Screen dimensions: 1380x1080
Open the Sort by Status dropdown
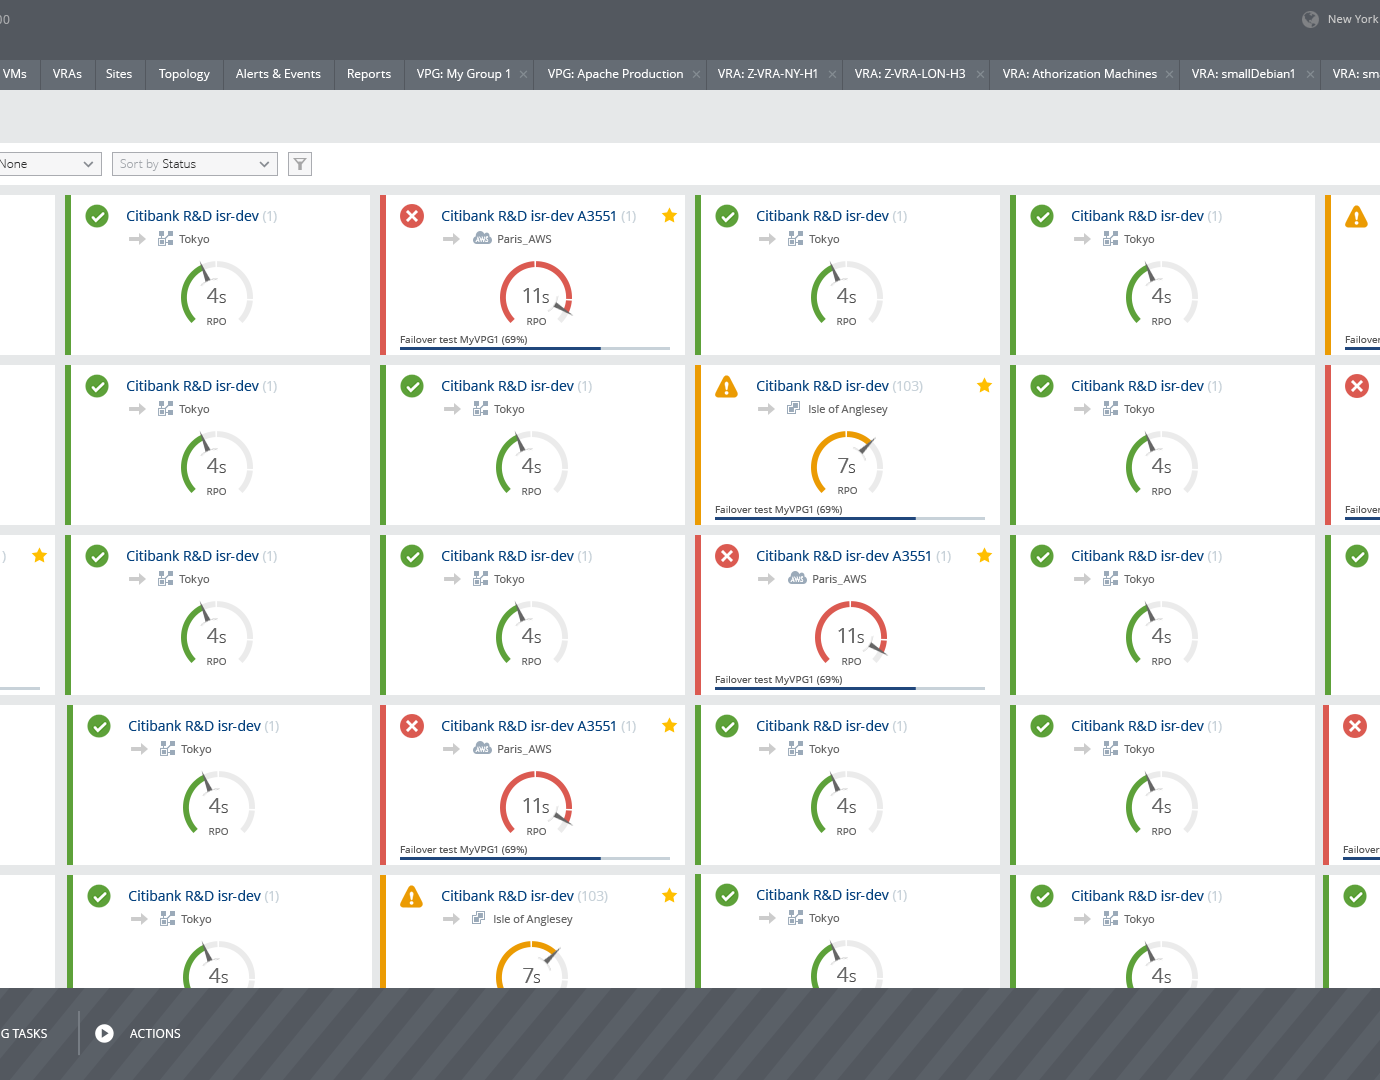coord(195,164)
